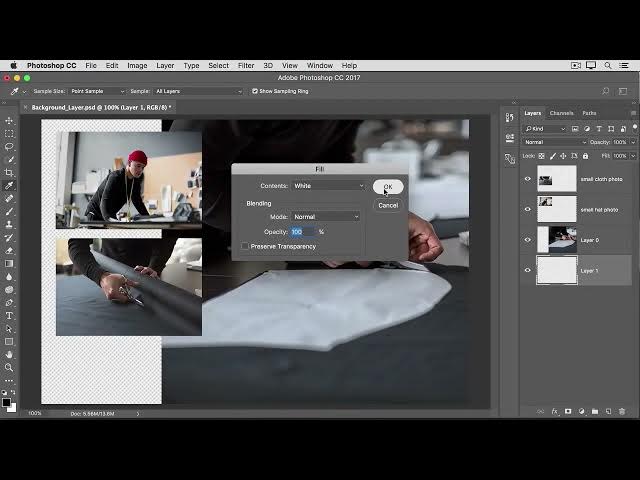
Task: Click Cancel in the Fill dialog
Action: click(x=388, y=205)
